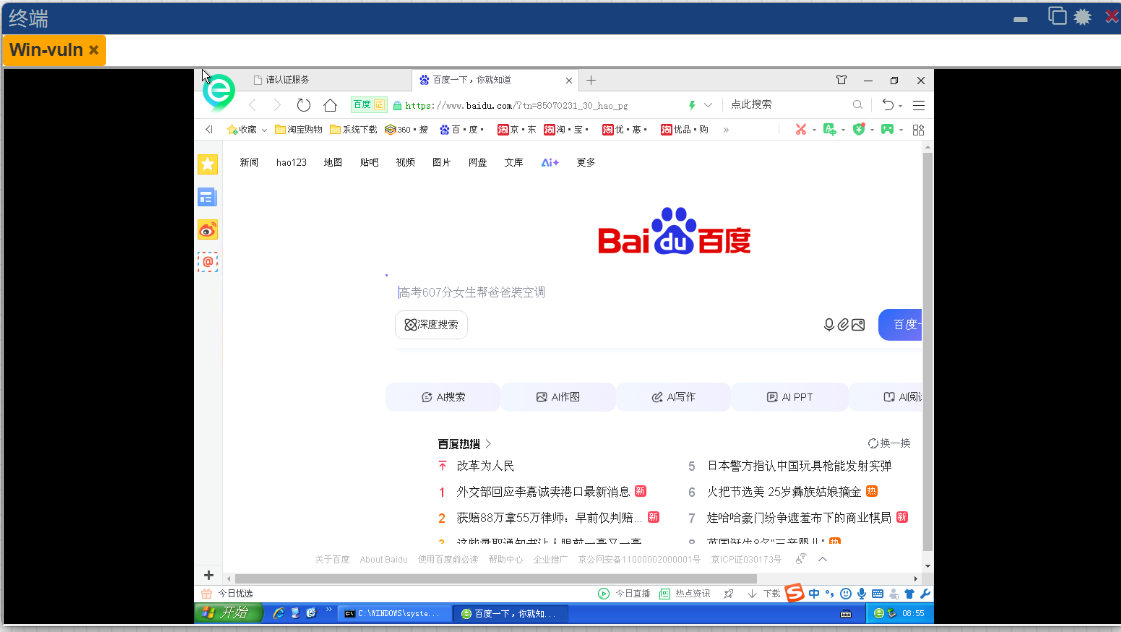The width and height of the screenshot is (1121, 632).
Task: Open dropdown beside gamepad icon
Action: [x=901, y=130]
